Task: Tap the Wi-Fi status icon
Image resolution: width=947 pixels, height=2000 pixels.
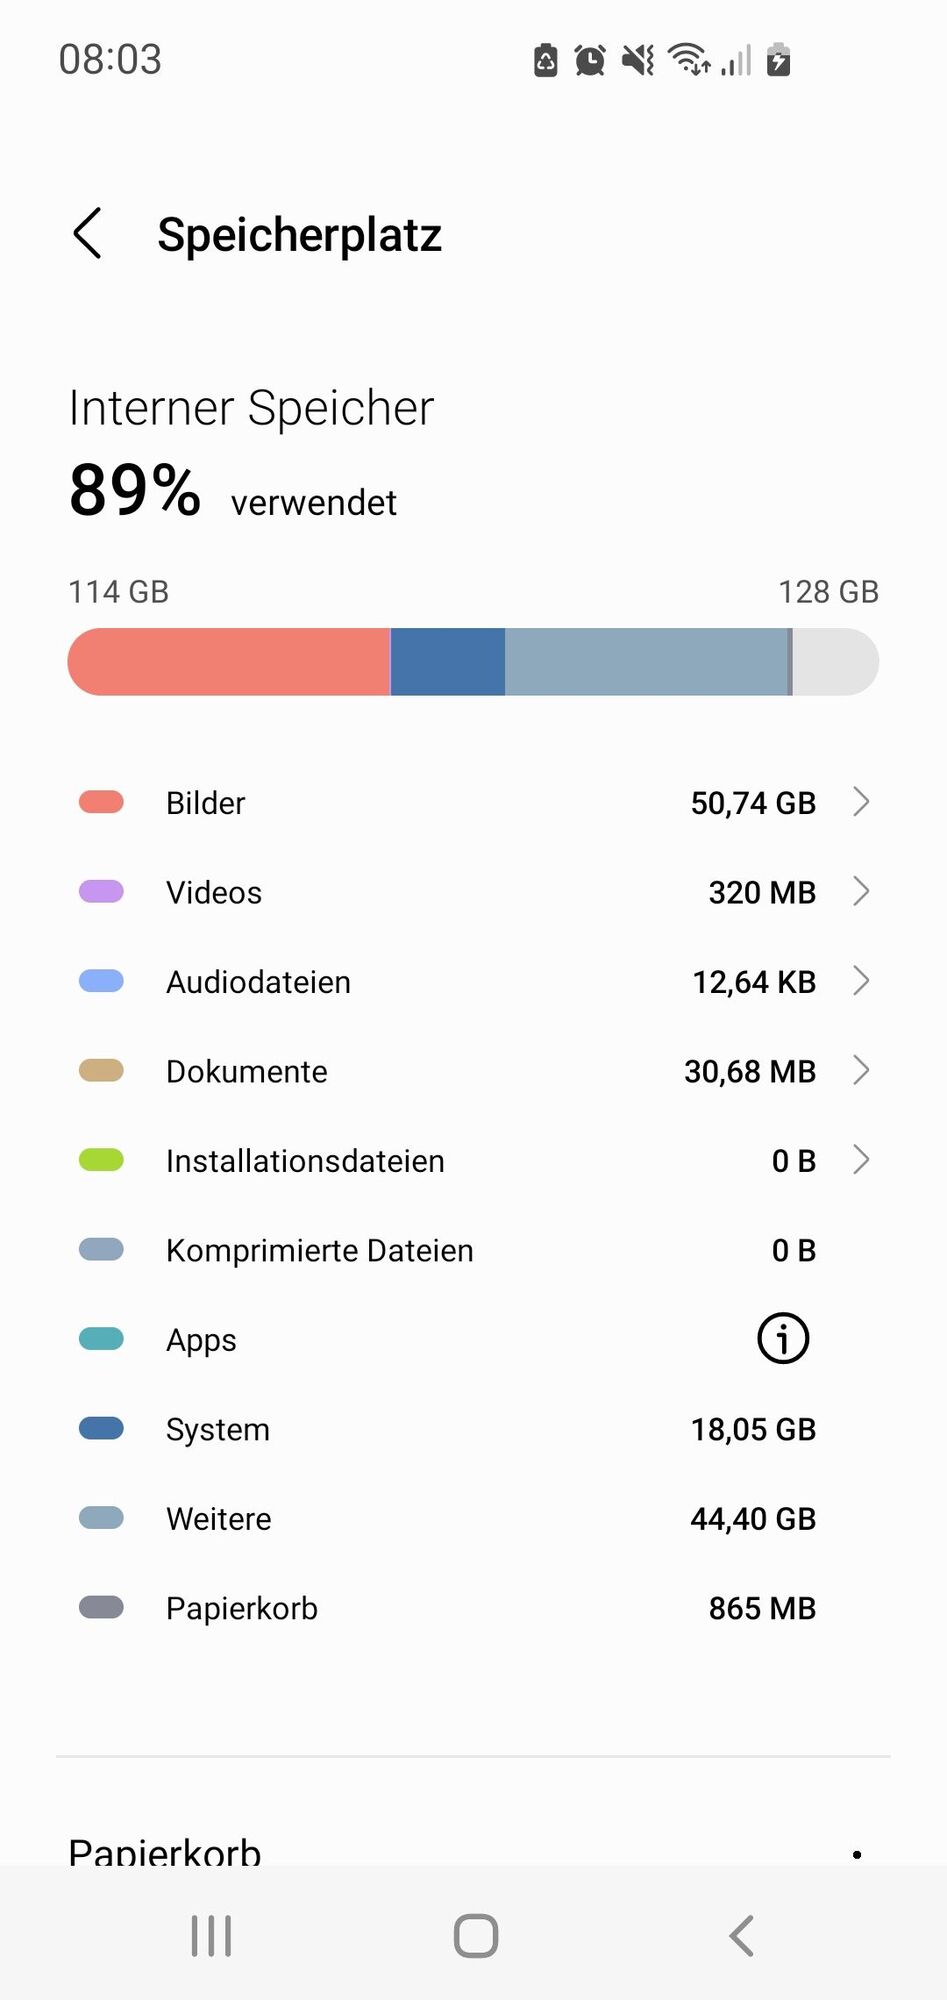Action: click(x=689, y=60)
